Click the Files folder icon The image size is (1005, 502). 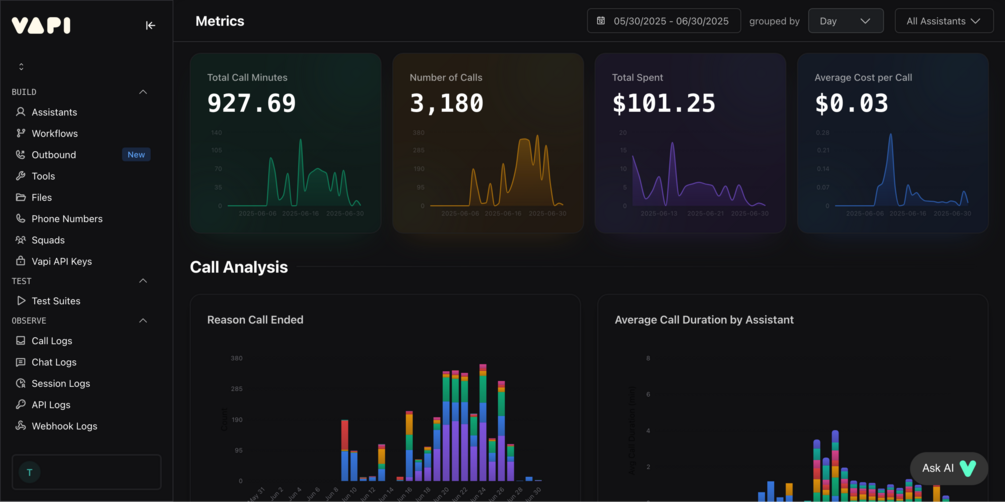pyautogui.click(x=21, y=197)
